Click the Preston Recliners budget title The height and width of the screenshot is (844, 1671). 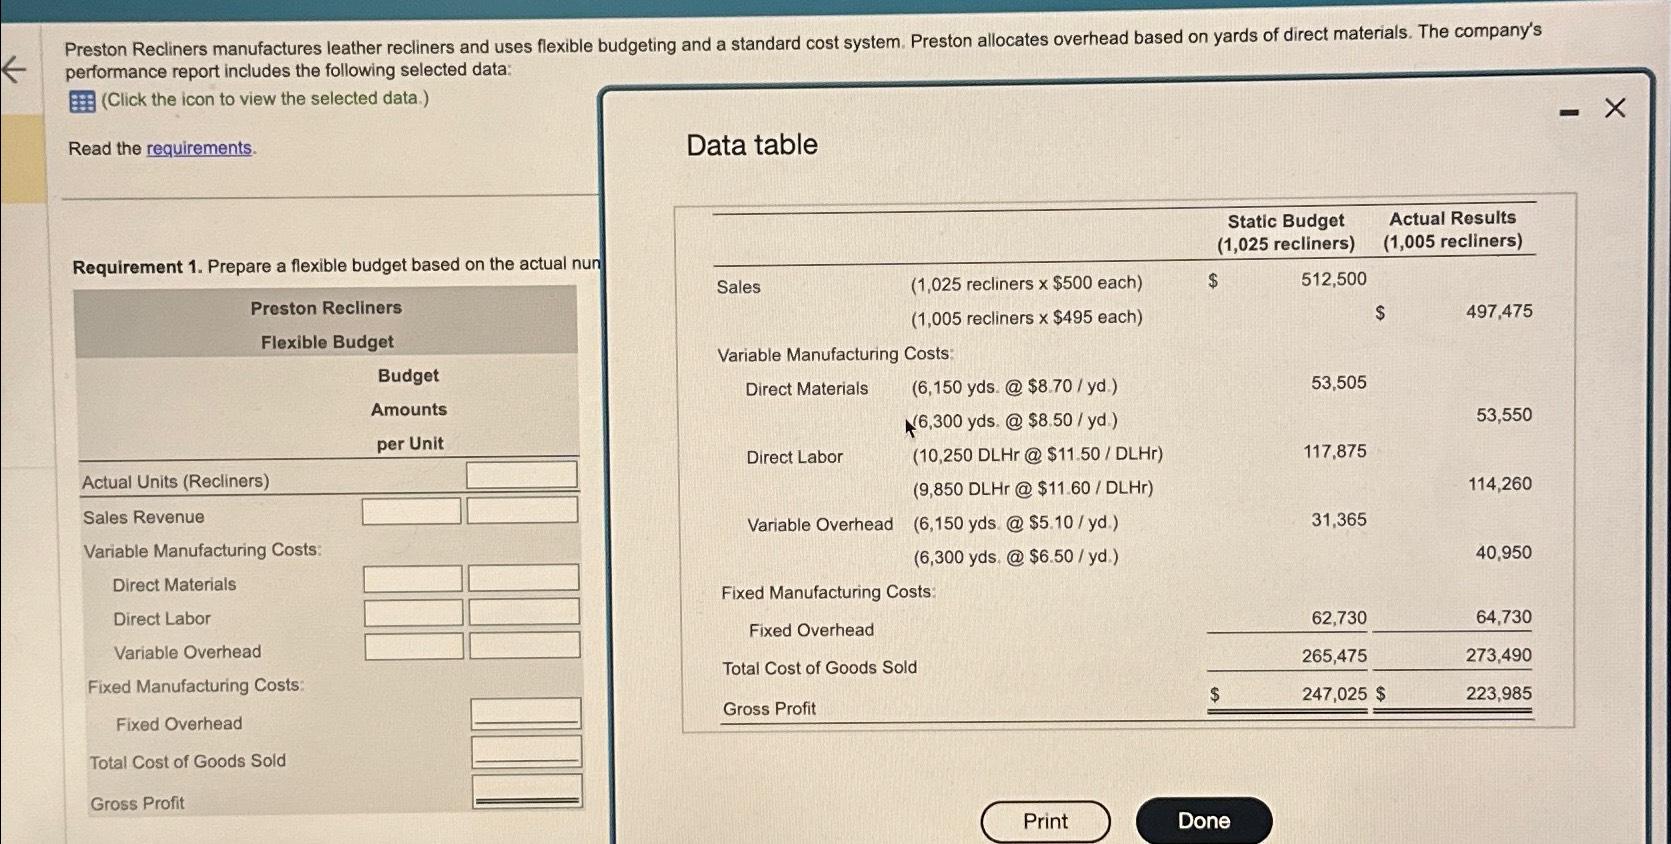tap(326, 308)
